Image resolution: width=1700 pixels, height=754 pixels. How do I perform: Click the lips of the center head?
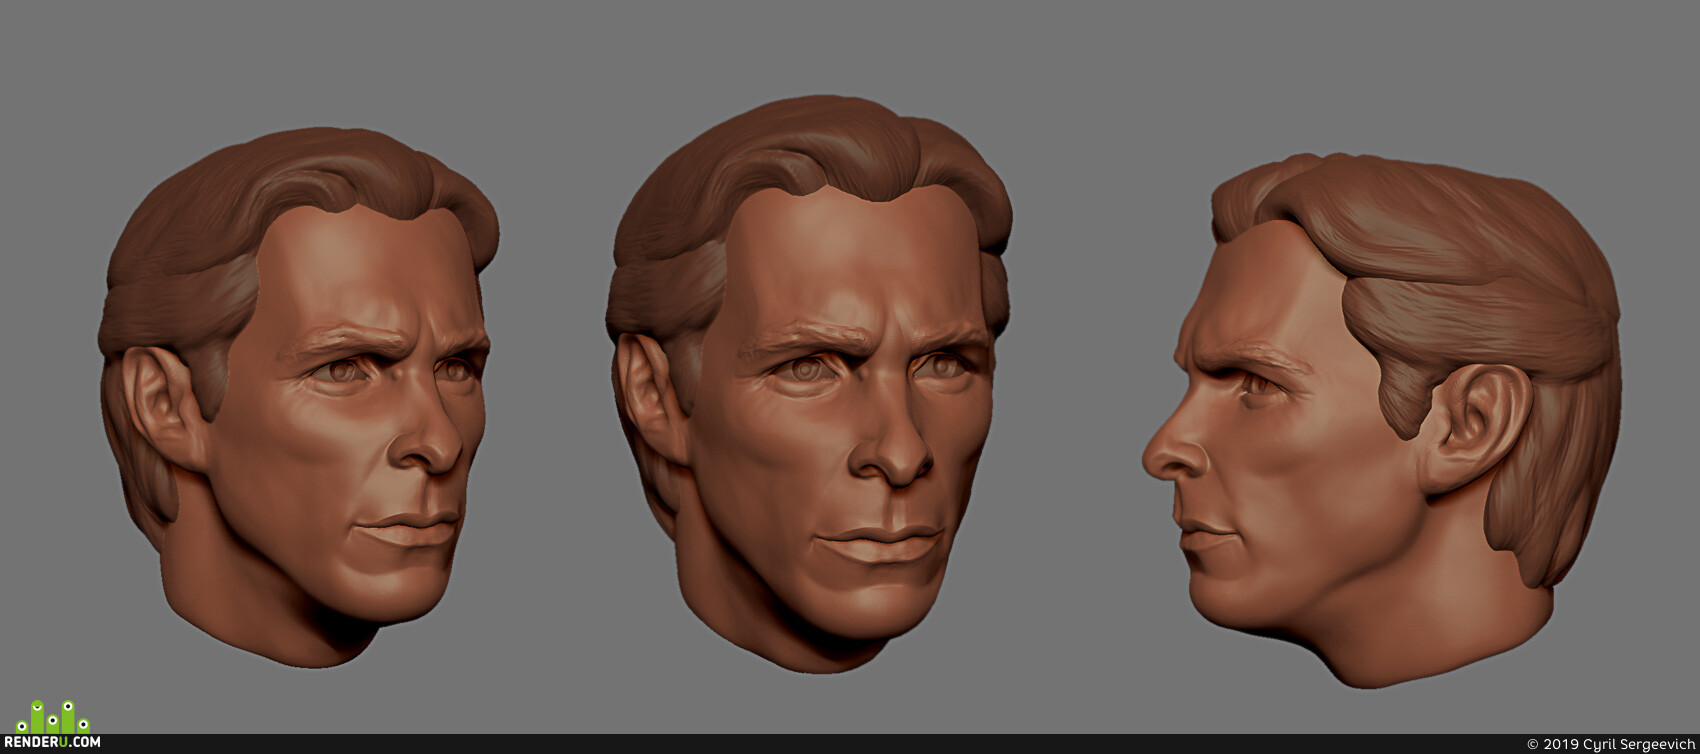(880, 545)
